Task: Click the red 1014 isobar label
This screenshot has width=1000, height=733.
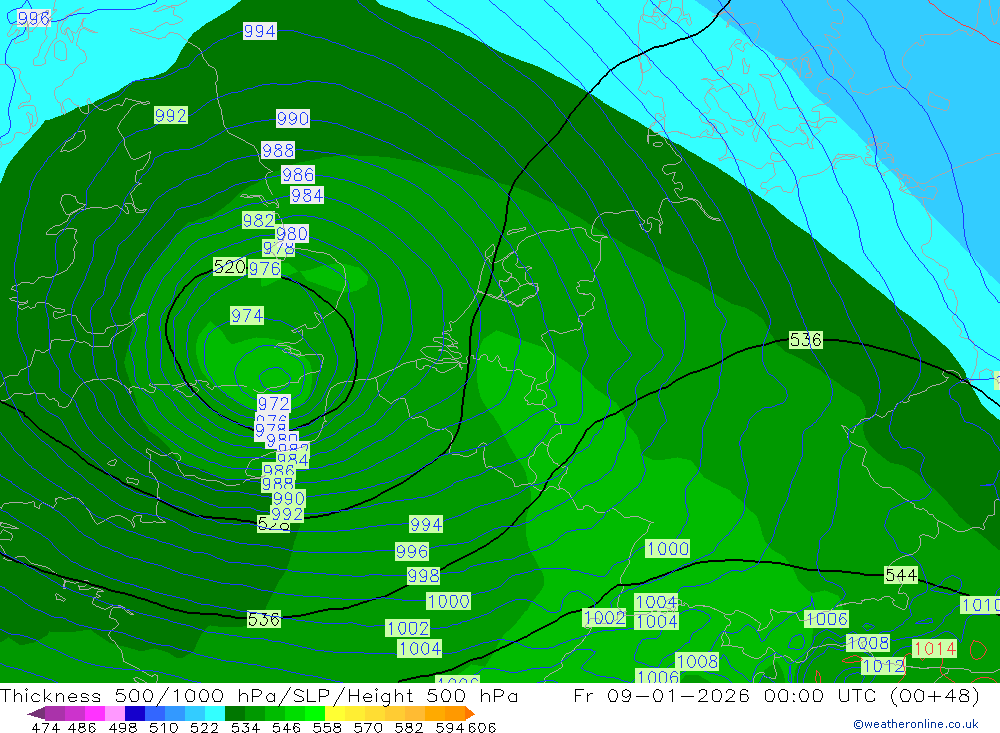Action: [x=934, y=649]
